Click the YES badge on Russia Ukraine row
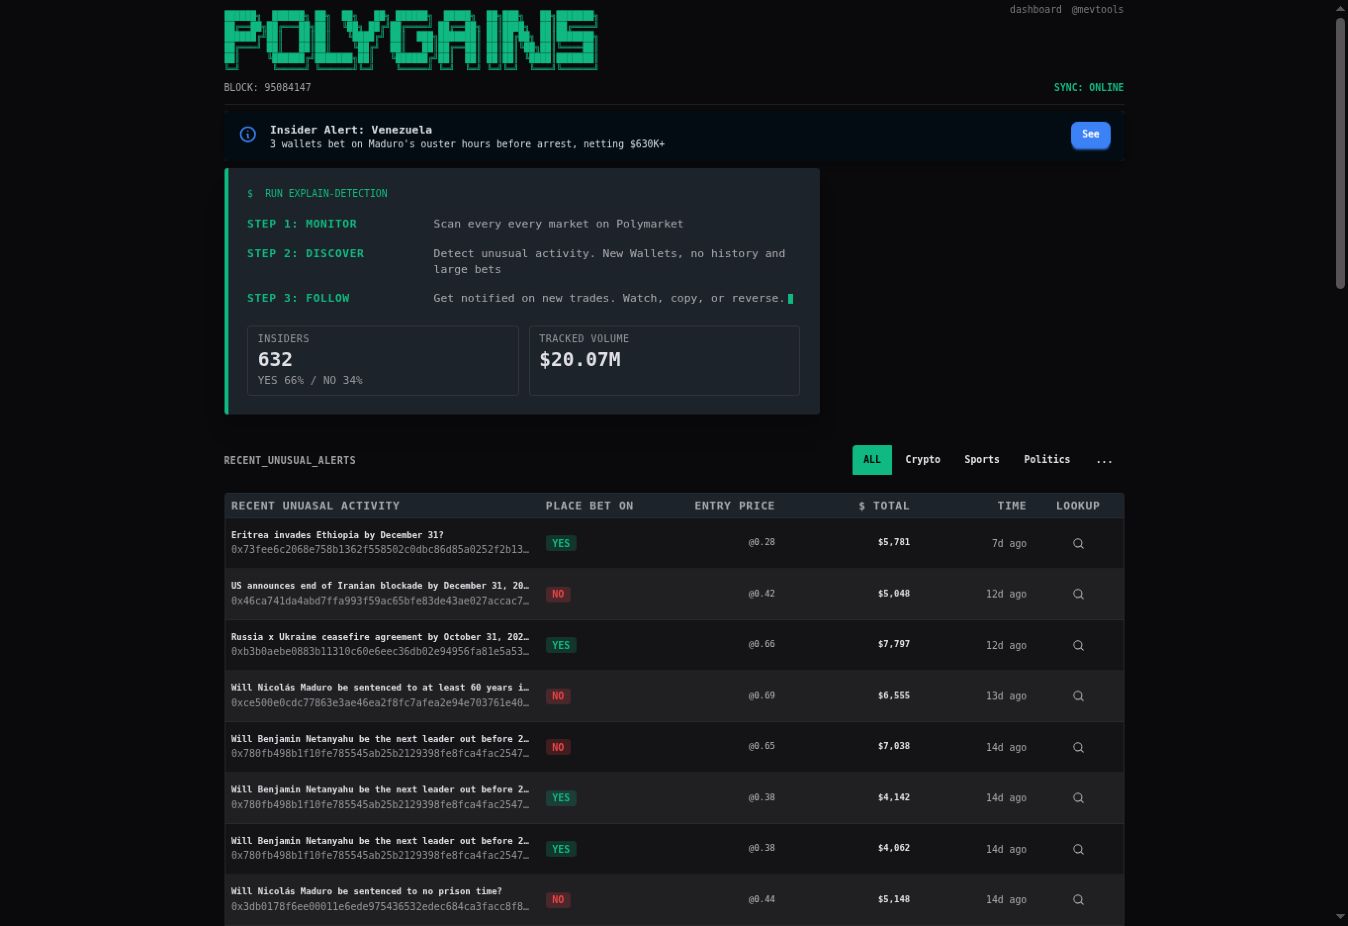Screen dimensions: 1348x926 (x=561, y=646)
